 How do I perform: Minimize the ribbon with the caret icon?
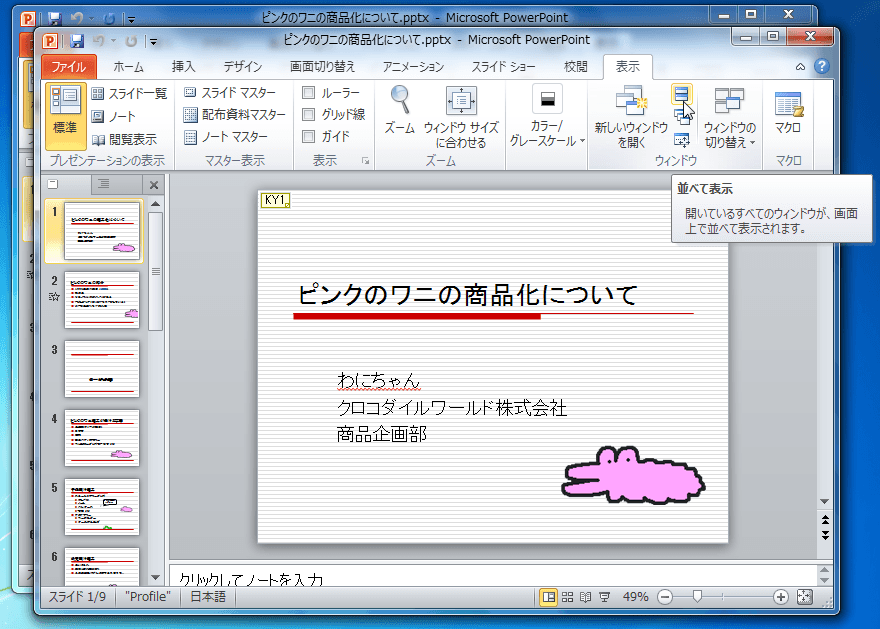point(800,67)
